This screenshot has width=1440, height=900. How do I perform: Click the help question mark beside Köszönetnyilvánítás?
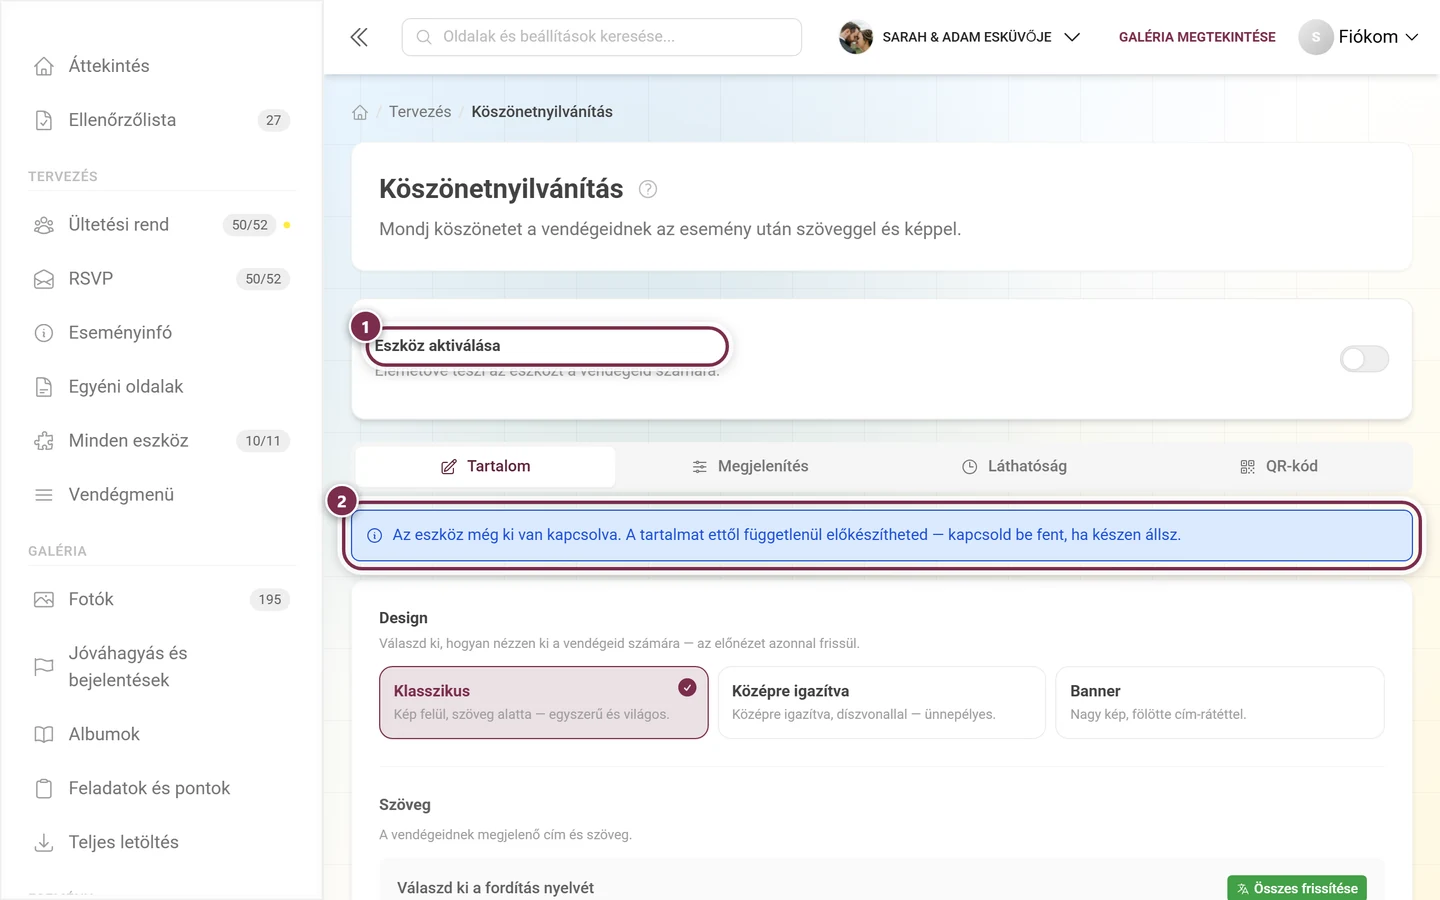pos(648,189)
